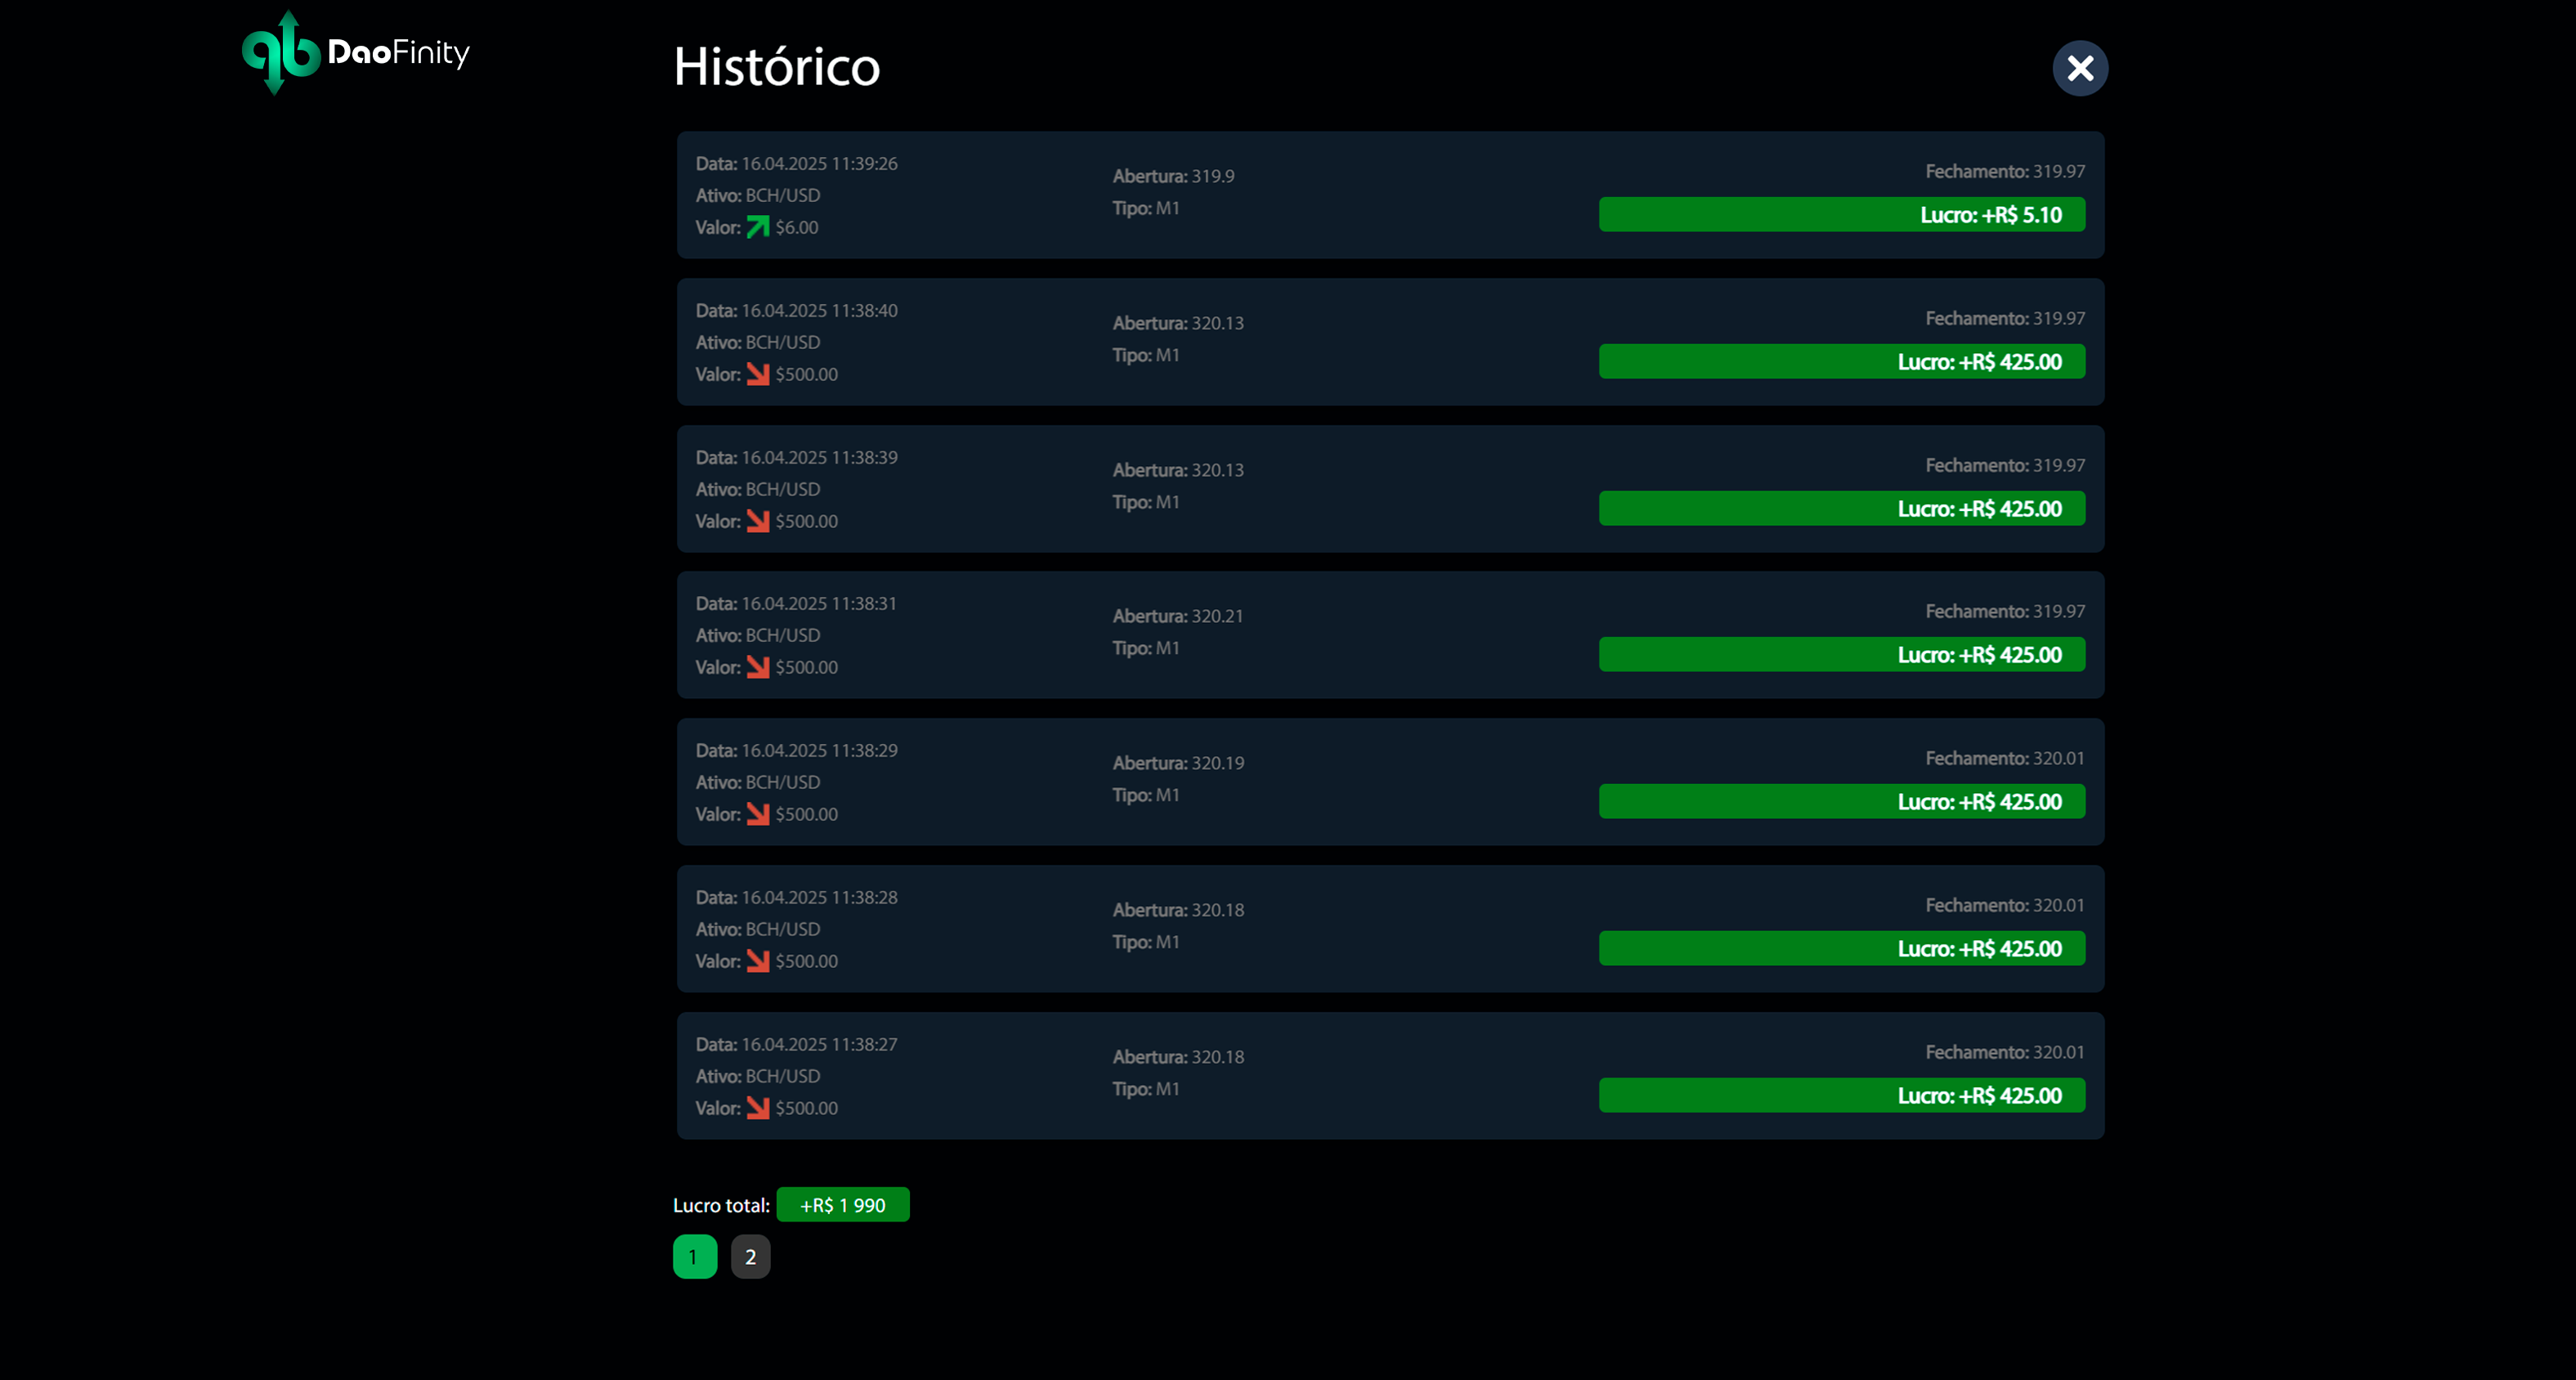Click the Abertura: 320.21 value
Viewport: 2576px width, 1380px height.
click(x=1178, y=616)
